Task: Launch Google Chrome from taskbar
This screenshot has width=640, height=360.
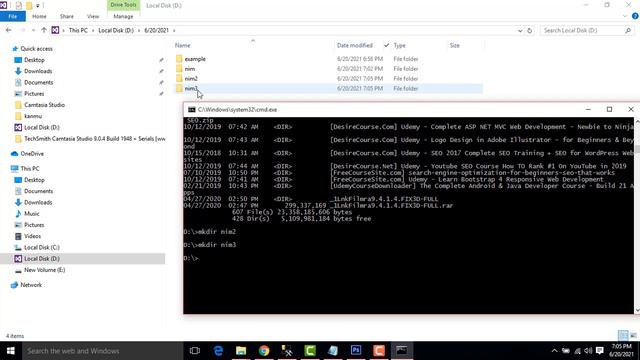Action: point(264,351)
